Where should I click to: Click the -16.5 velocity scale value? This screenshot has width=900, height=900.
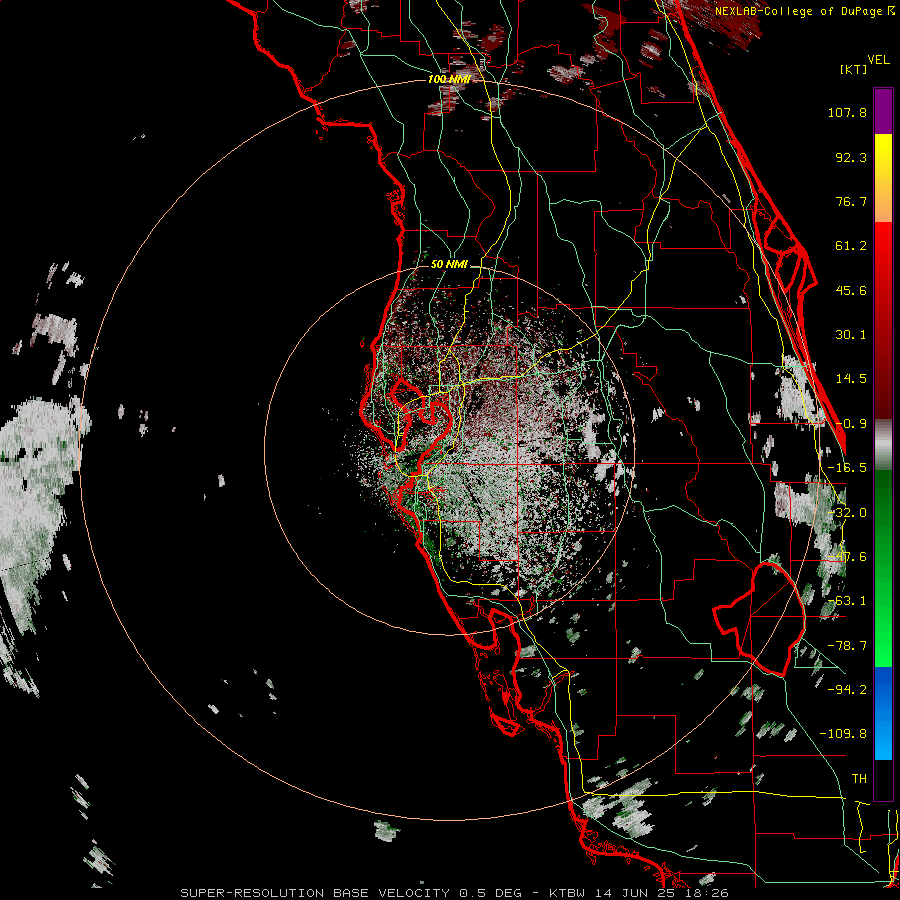[x=847, y=468]
